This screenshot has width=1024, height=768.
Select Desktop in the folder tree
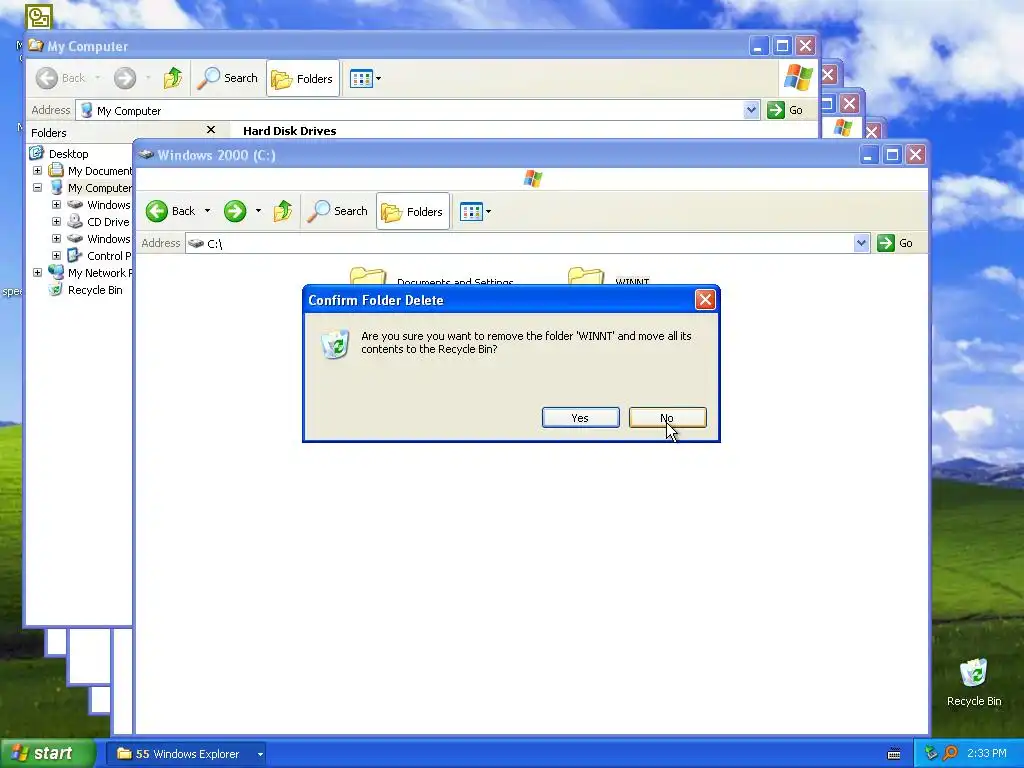[69, 153]
